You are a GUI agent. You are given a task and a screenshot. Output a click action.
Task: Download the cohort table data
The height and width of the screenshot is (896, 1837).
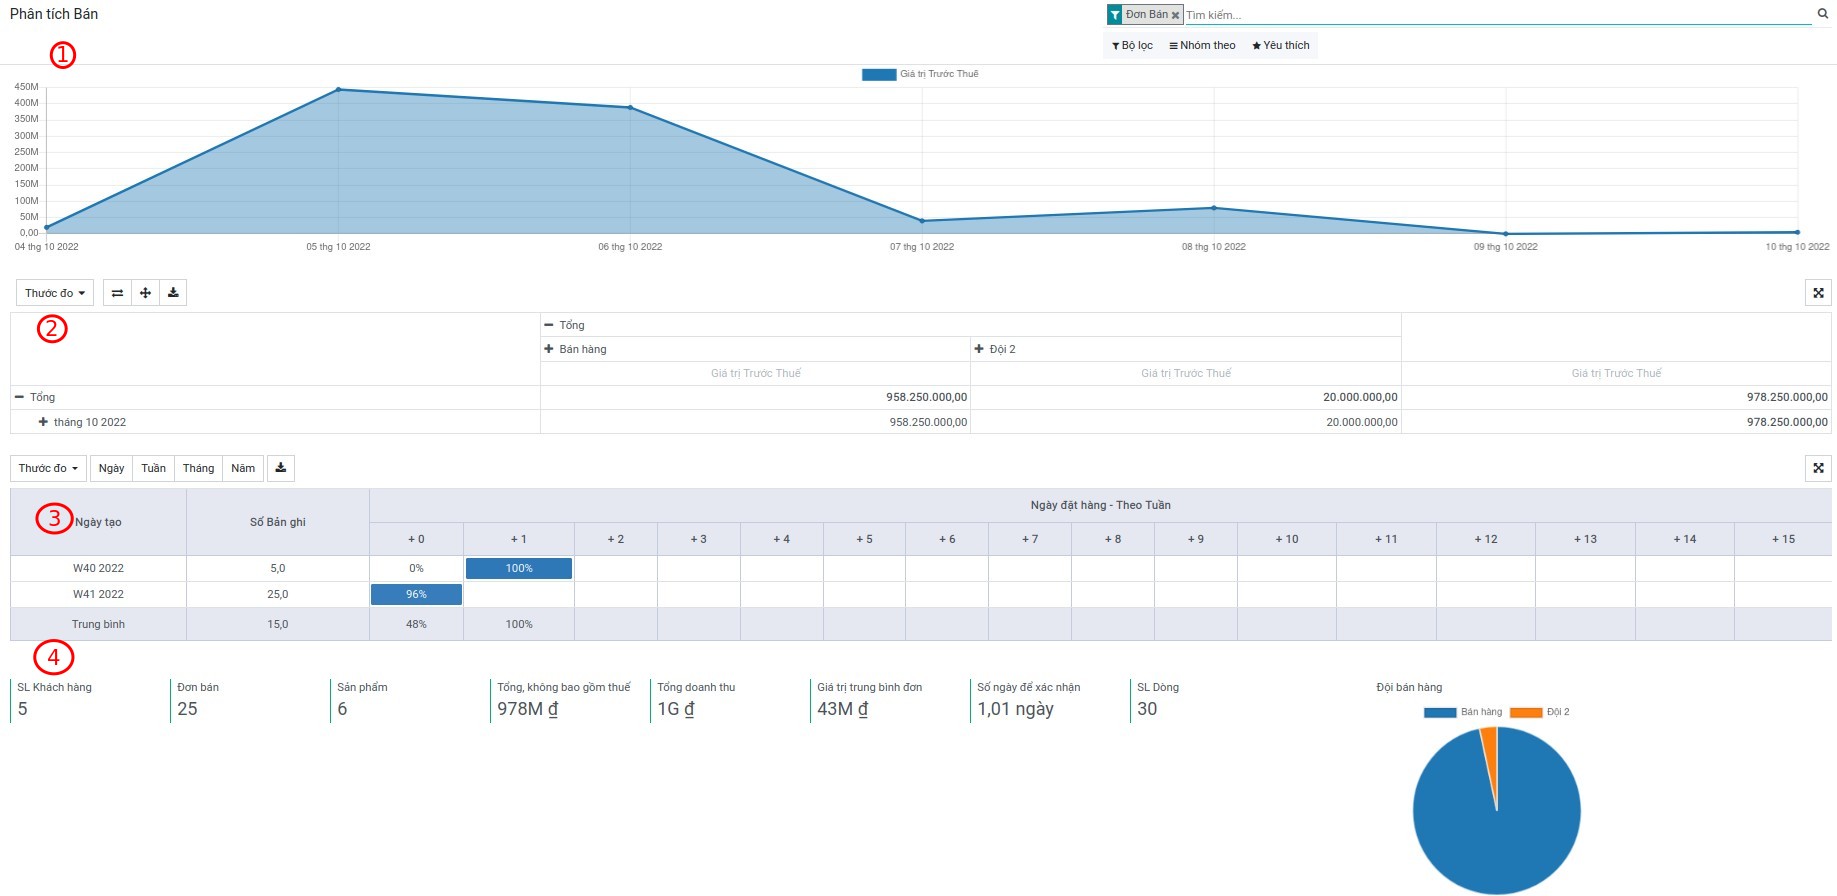tap(281, 468)
